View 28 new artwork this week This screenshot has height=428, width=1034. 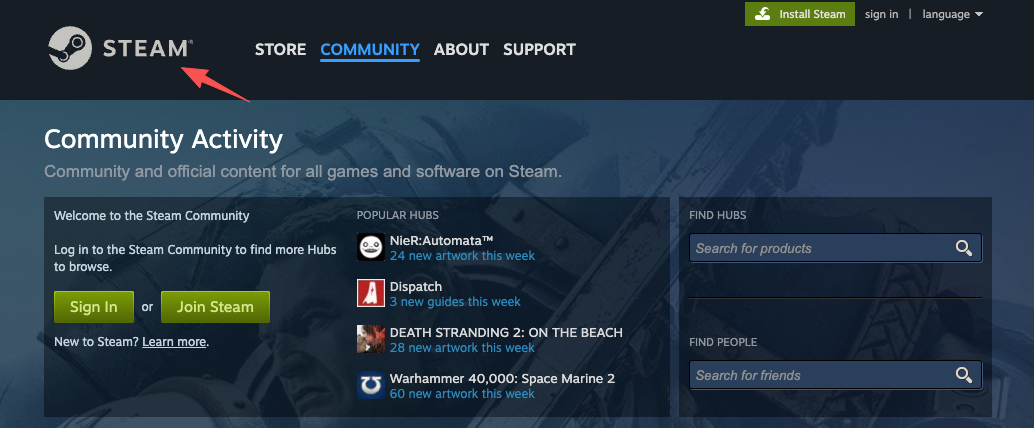coord(462,348)
